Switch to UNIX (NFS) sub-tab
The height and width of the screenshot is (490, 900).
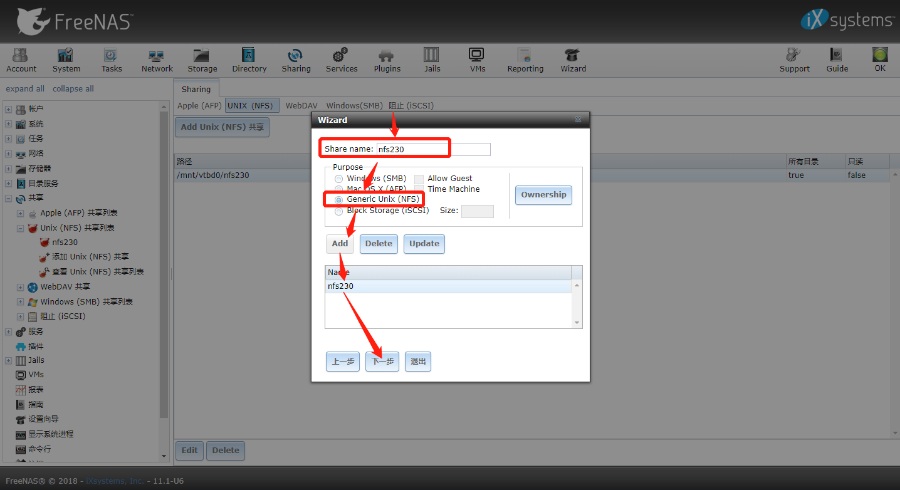tap(250, 106)
